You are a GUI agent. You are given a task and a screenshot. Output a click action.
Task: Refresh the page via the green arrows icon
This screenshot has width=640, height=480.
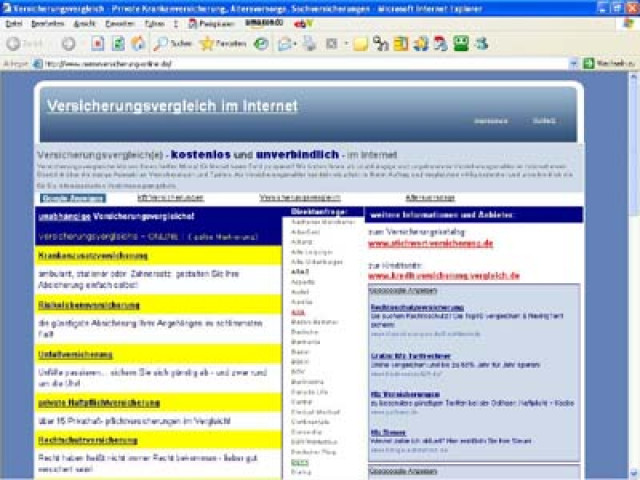pyautogui.click(x=118, y=44)
